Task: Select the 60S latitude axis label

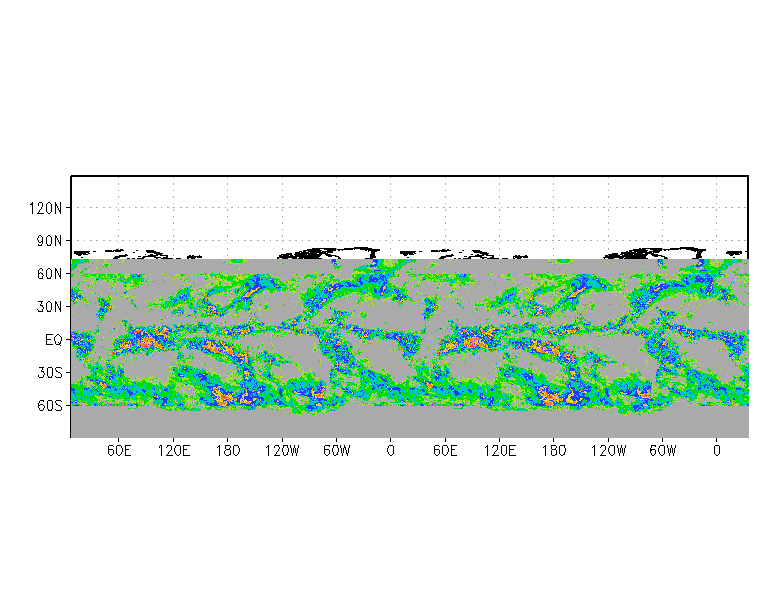Action: point(50,406)
